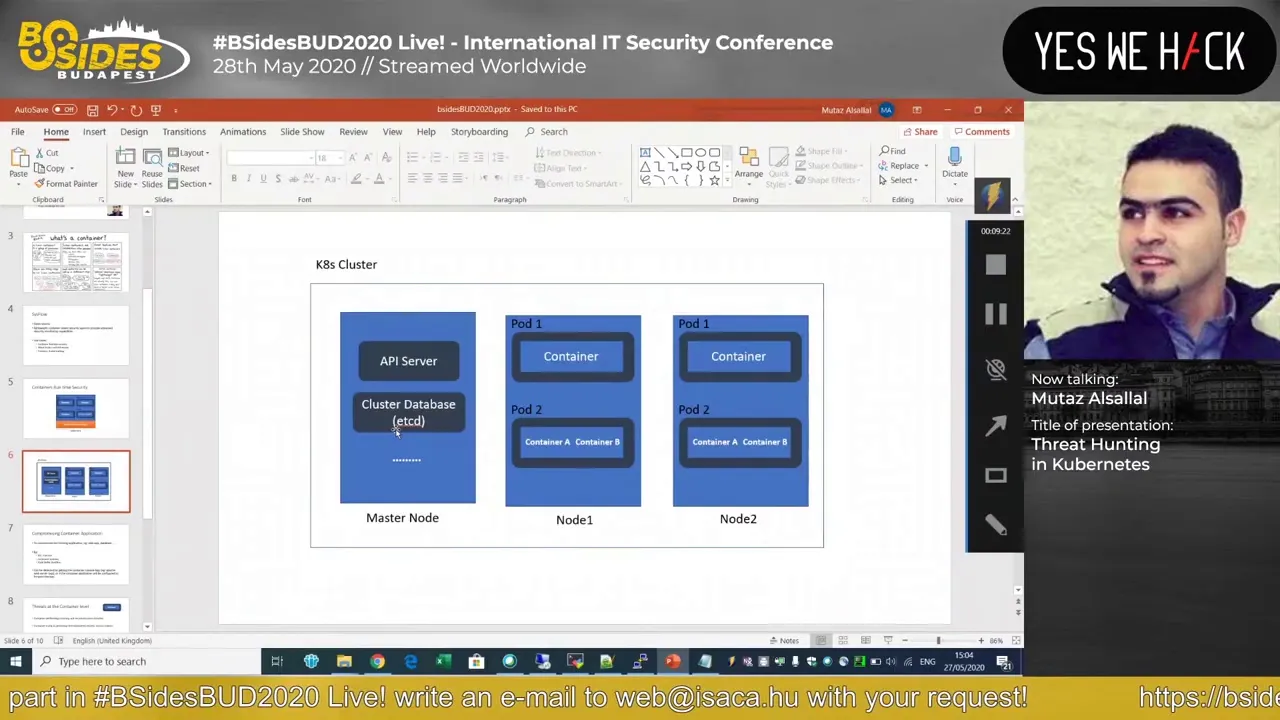Toggle bulleted list
Image resolution: width=1280 pixels, height=720 pixels.
412,158
